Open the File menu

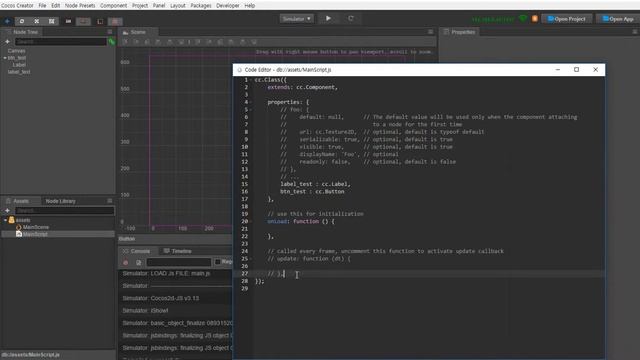click(42, 6)
